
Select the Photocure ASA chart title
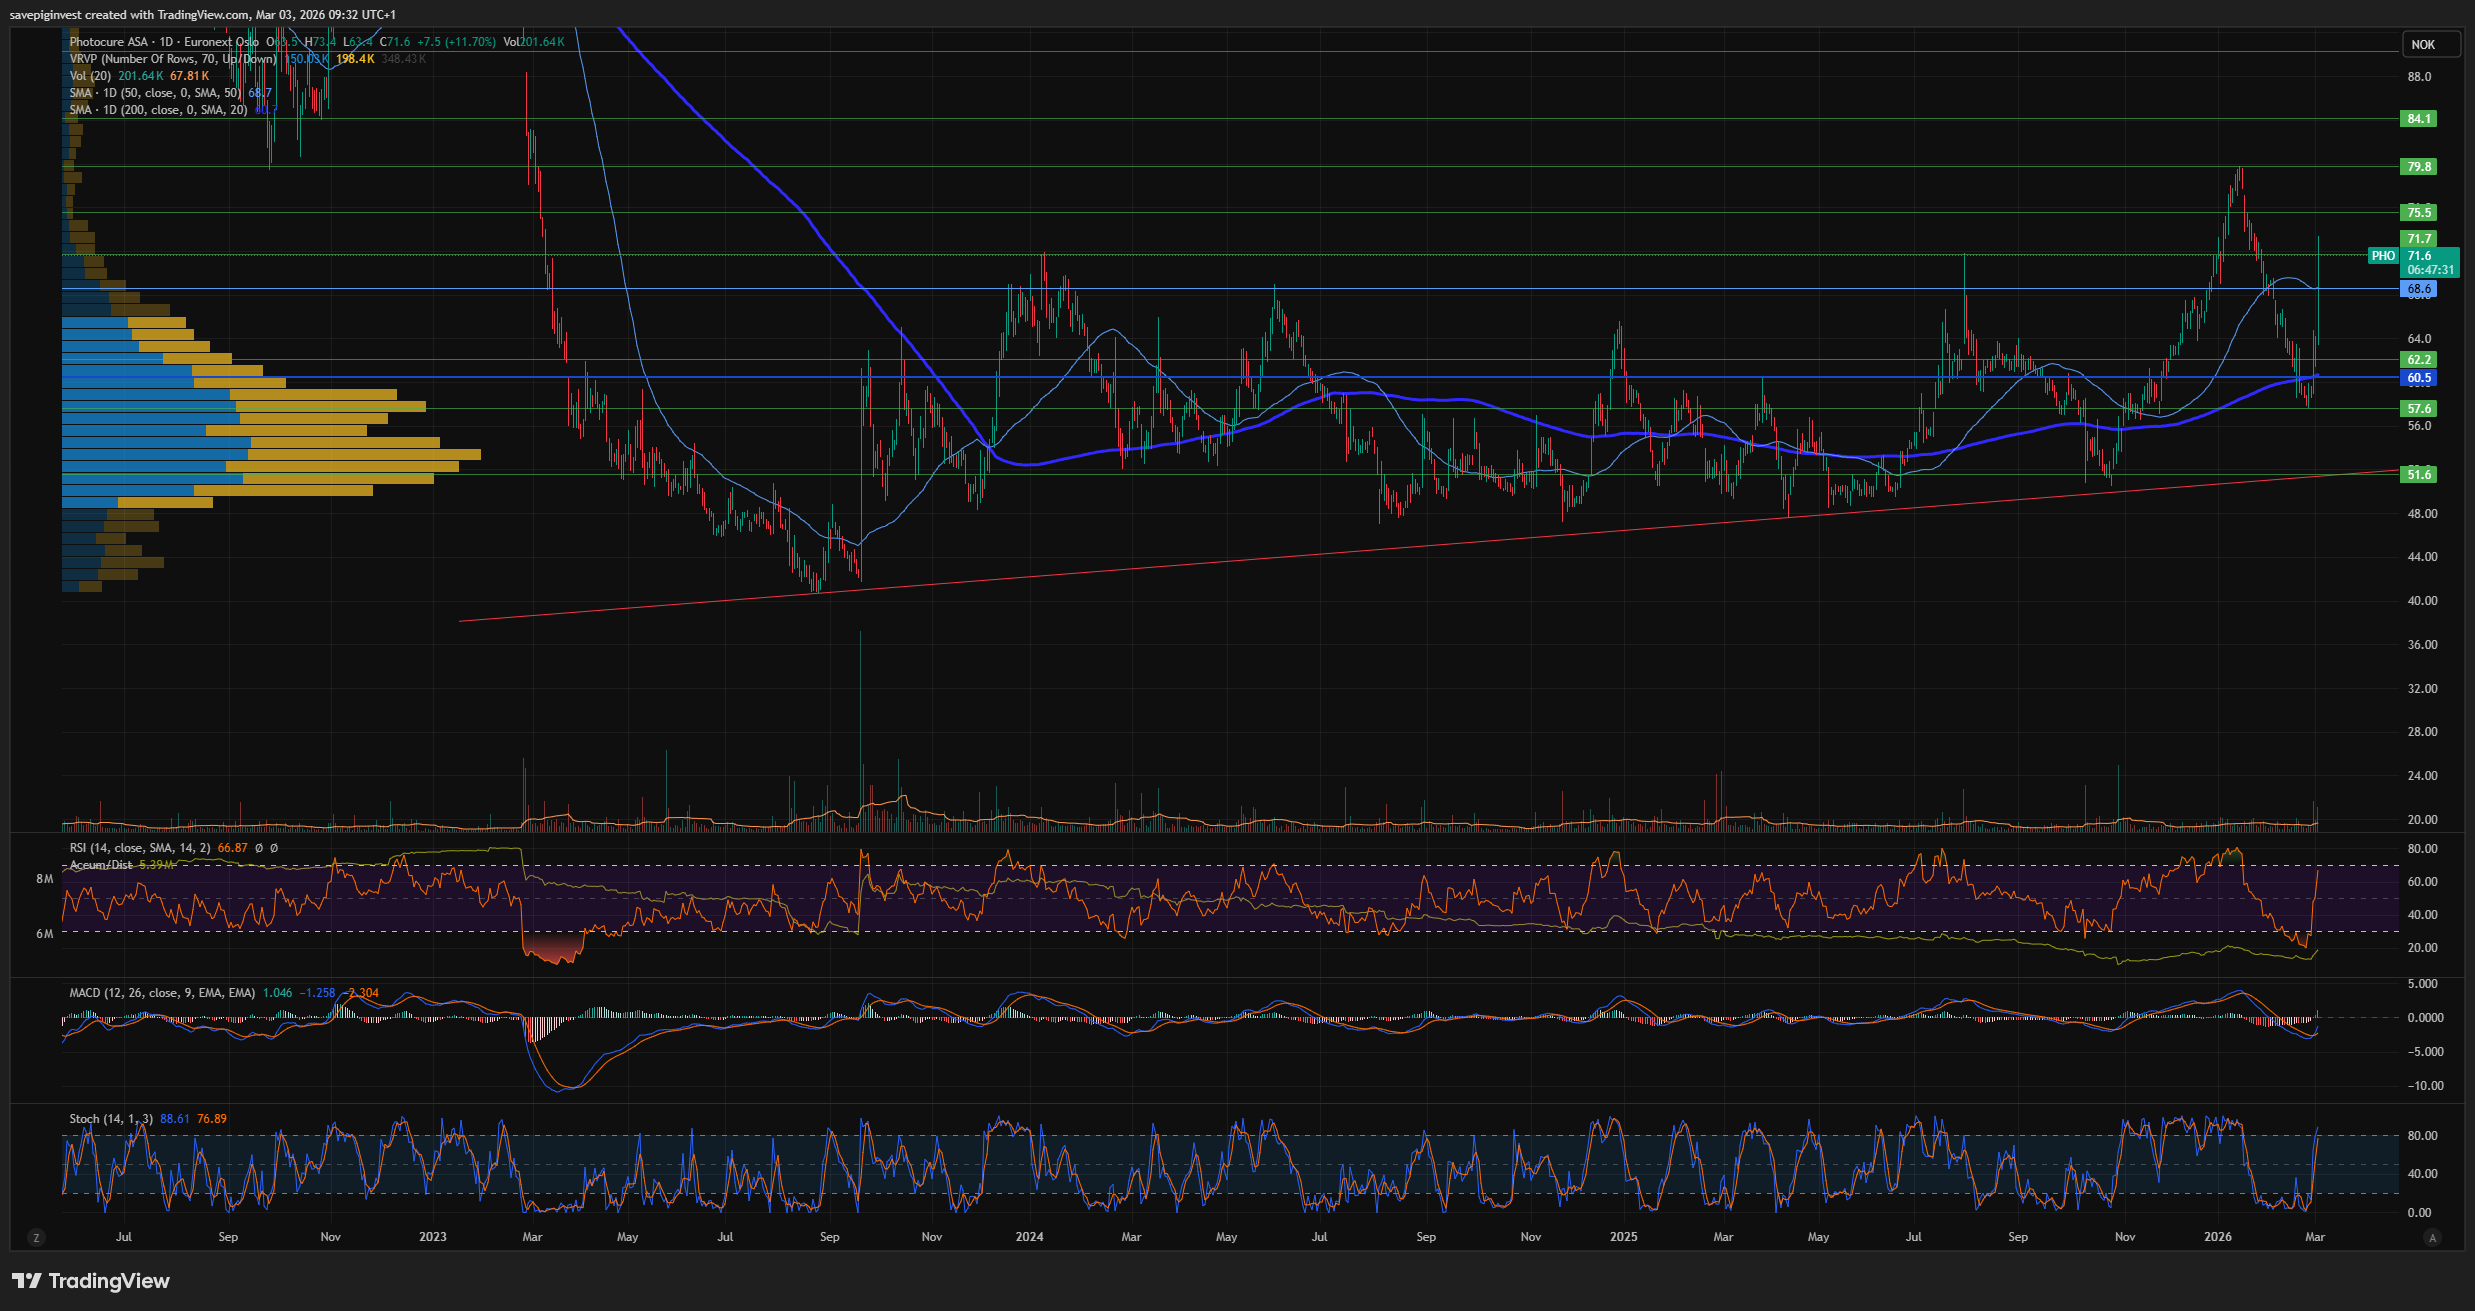pyautogui.click(x=109, y=42)
